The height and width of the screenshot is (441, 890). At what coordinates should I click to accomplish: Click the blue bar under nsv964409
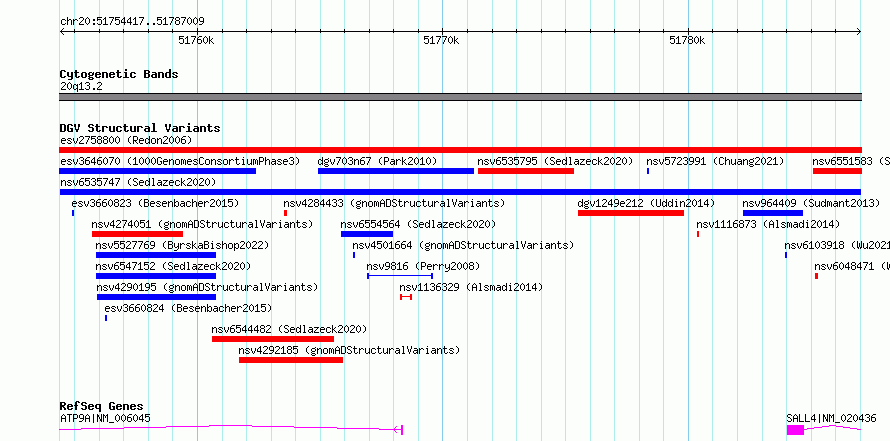click(773, 213)
